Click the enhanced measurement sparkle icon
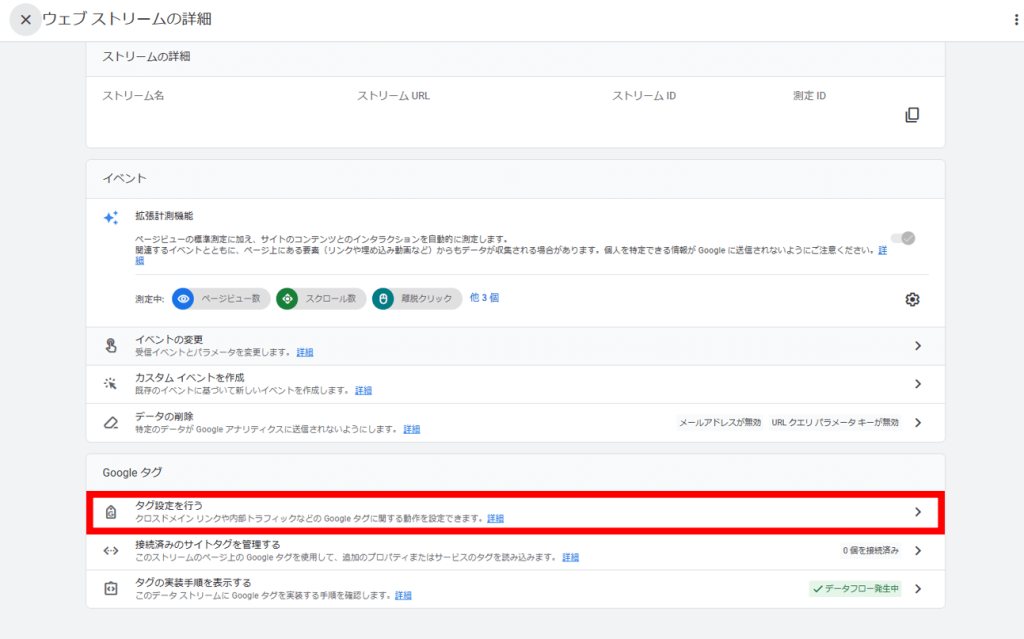Viewport: 1024px width, 639px height. (111, 218)
